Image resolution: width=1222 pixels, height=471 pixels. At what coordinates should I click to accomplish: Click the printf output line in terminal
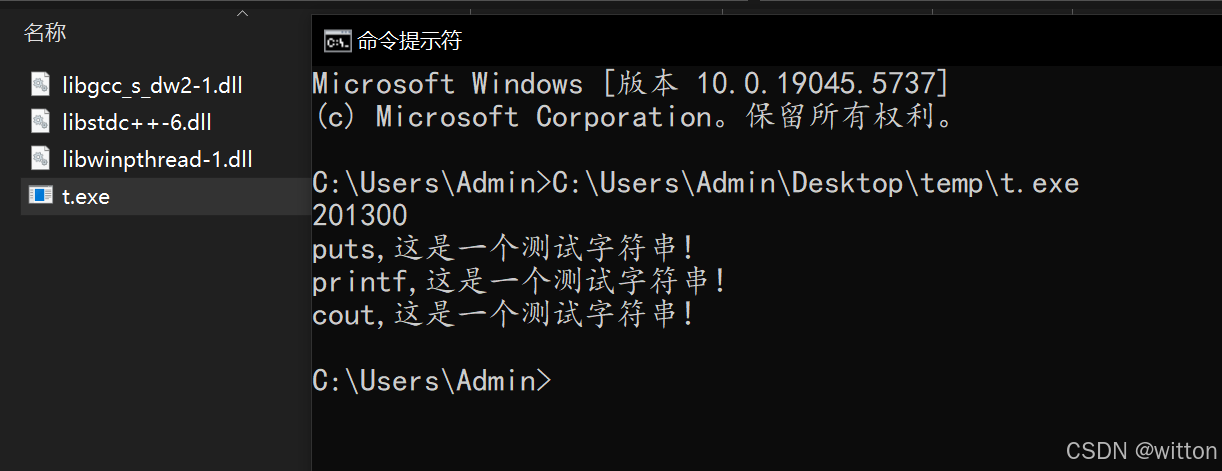pyautogui.click(x=520, y=282)
